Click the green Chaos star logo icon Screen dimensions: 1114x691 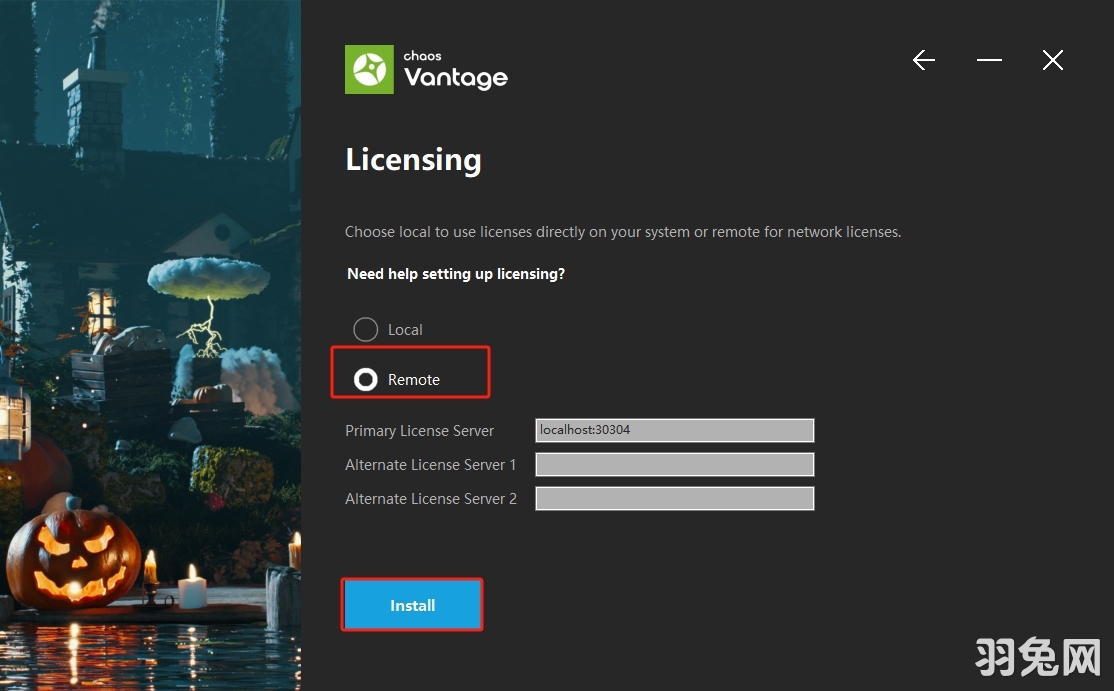368,69
